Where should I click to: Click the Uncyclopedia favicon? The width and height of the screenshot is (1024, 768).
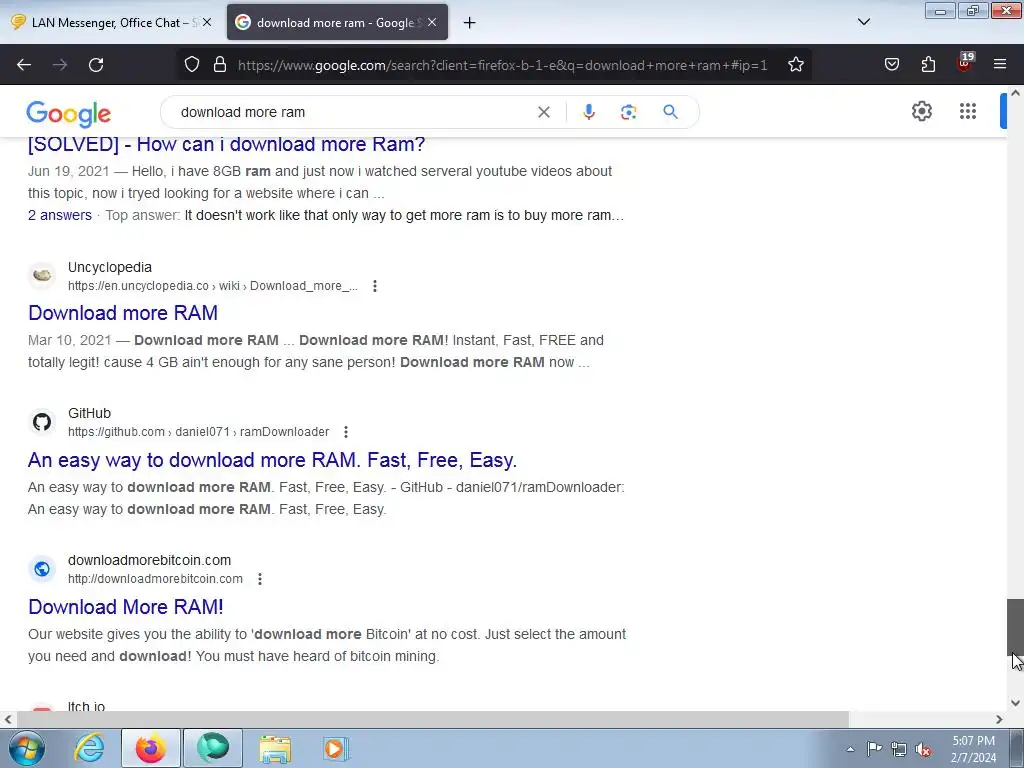[42, 276]
